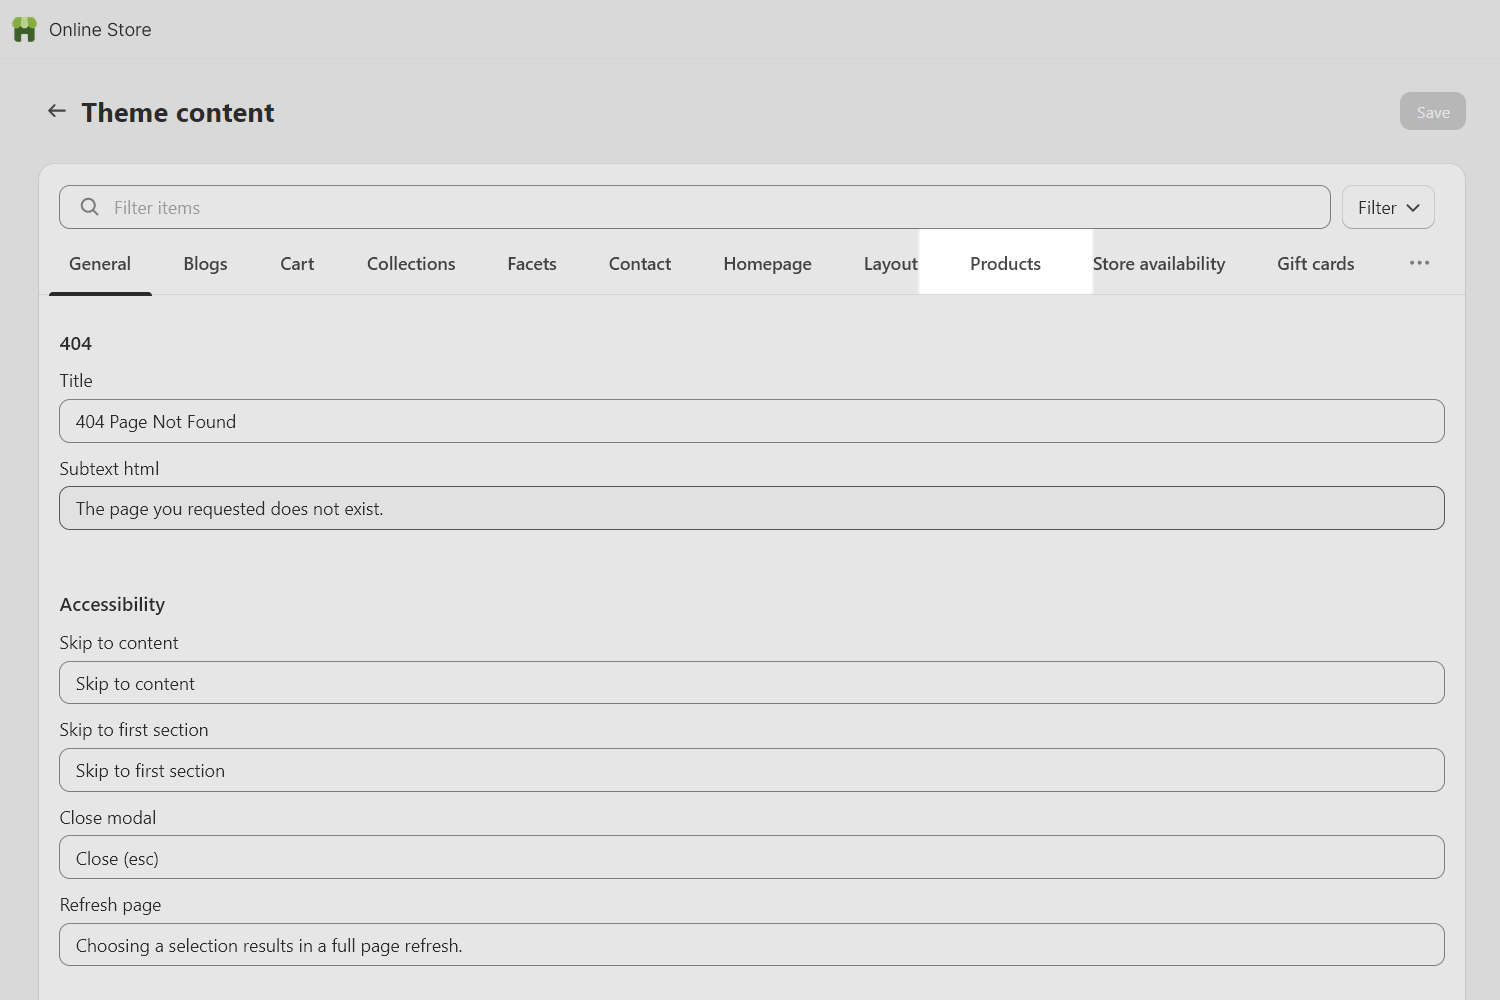Click the Subtext html label

tap(109, 469)
